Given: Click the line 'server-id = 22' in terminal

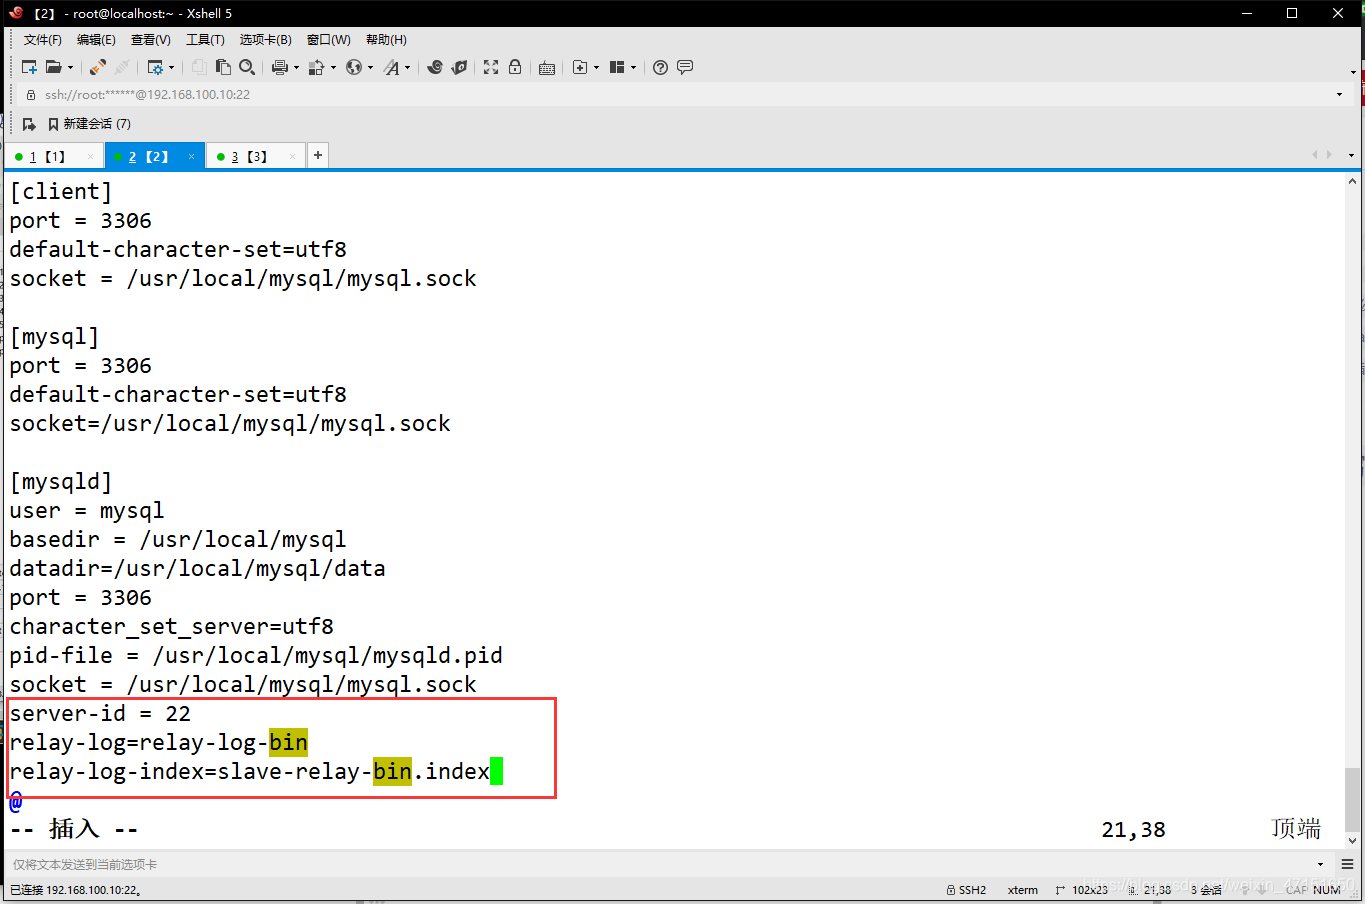Looking at the screenshot, I should tap(100, 713).
